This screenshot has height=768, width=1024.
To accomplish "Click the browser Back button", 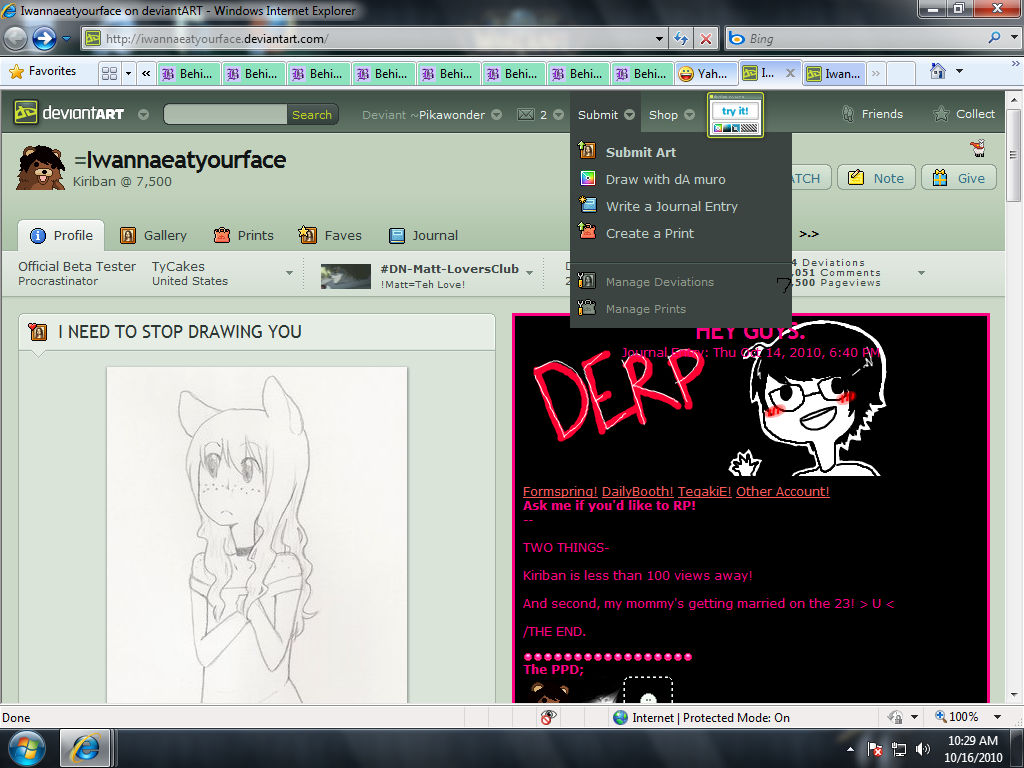I will [15, 39].
